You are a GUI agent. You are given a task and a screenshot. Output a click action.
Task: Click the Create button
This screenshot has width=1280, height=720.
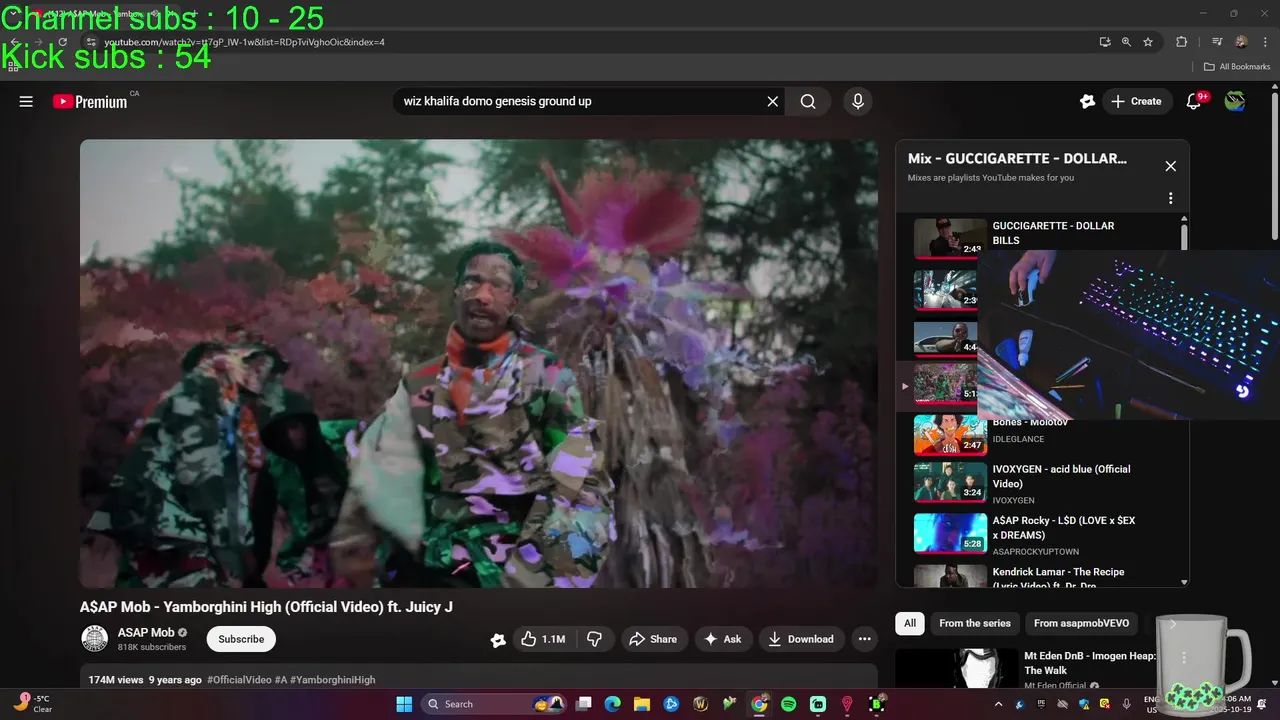tap(1137, 101)
